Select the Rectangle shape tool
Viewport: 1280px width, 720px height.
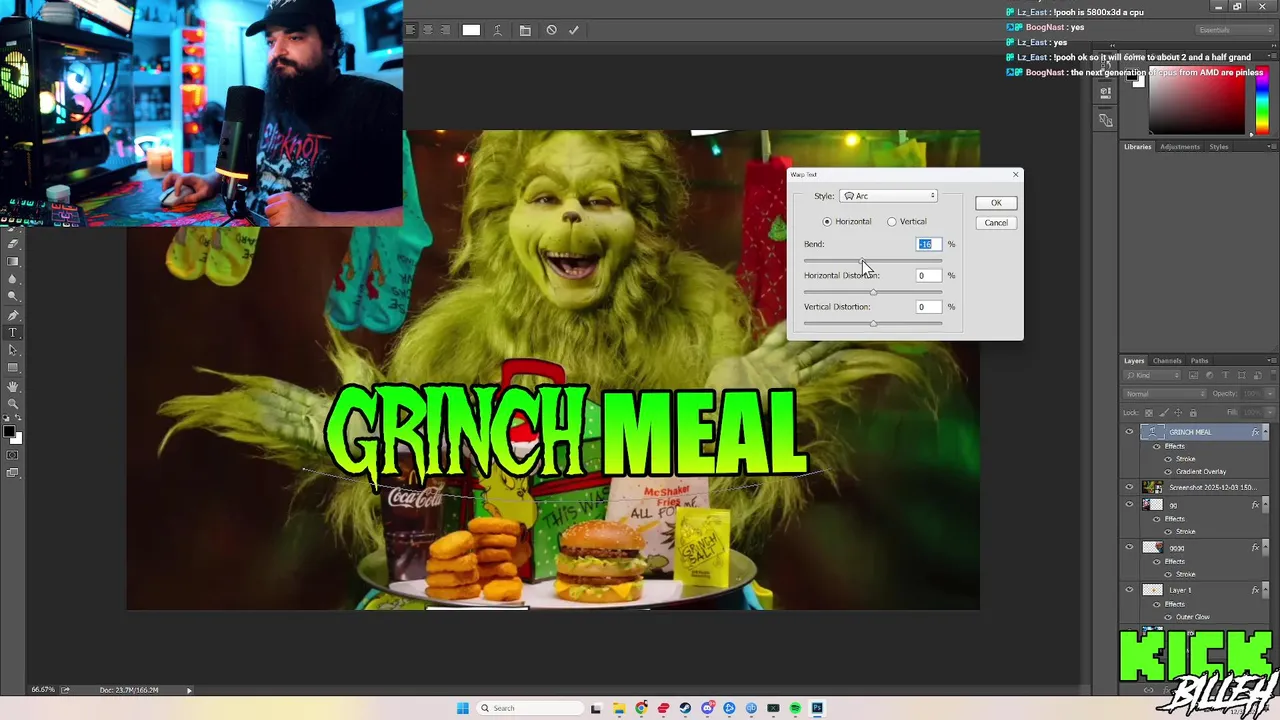[13, 367]
